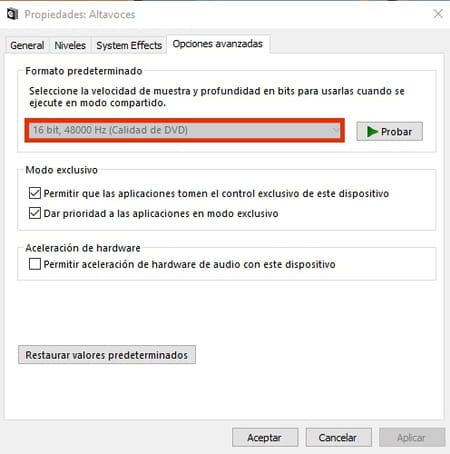
Task: Select the Opciones avanzadas tab
Action: click(218, 44)
